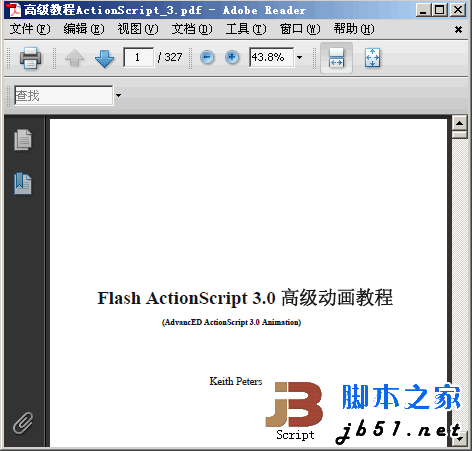The height and width of the screenshot is (451, 472).
Task: Click the Print icon in toolbar
Action: point(30,58)
